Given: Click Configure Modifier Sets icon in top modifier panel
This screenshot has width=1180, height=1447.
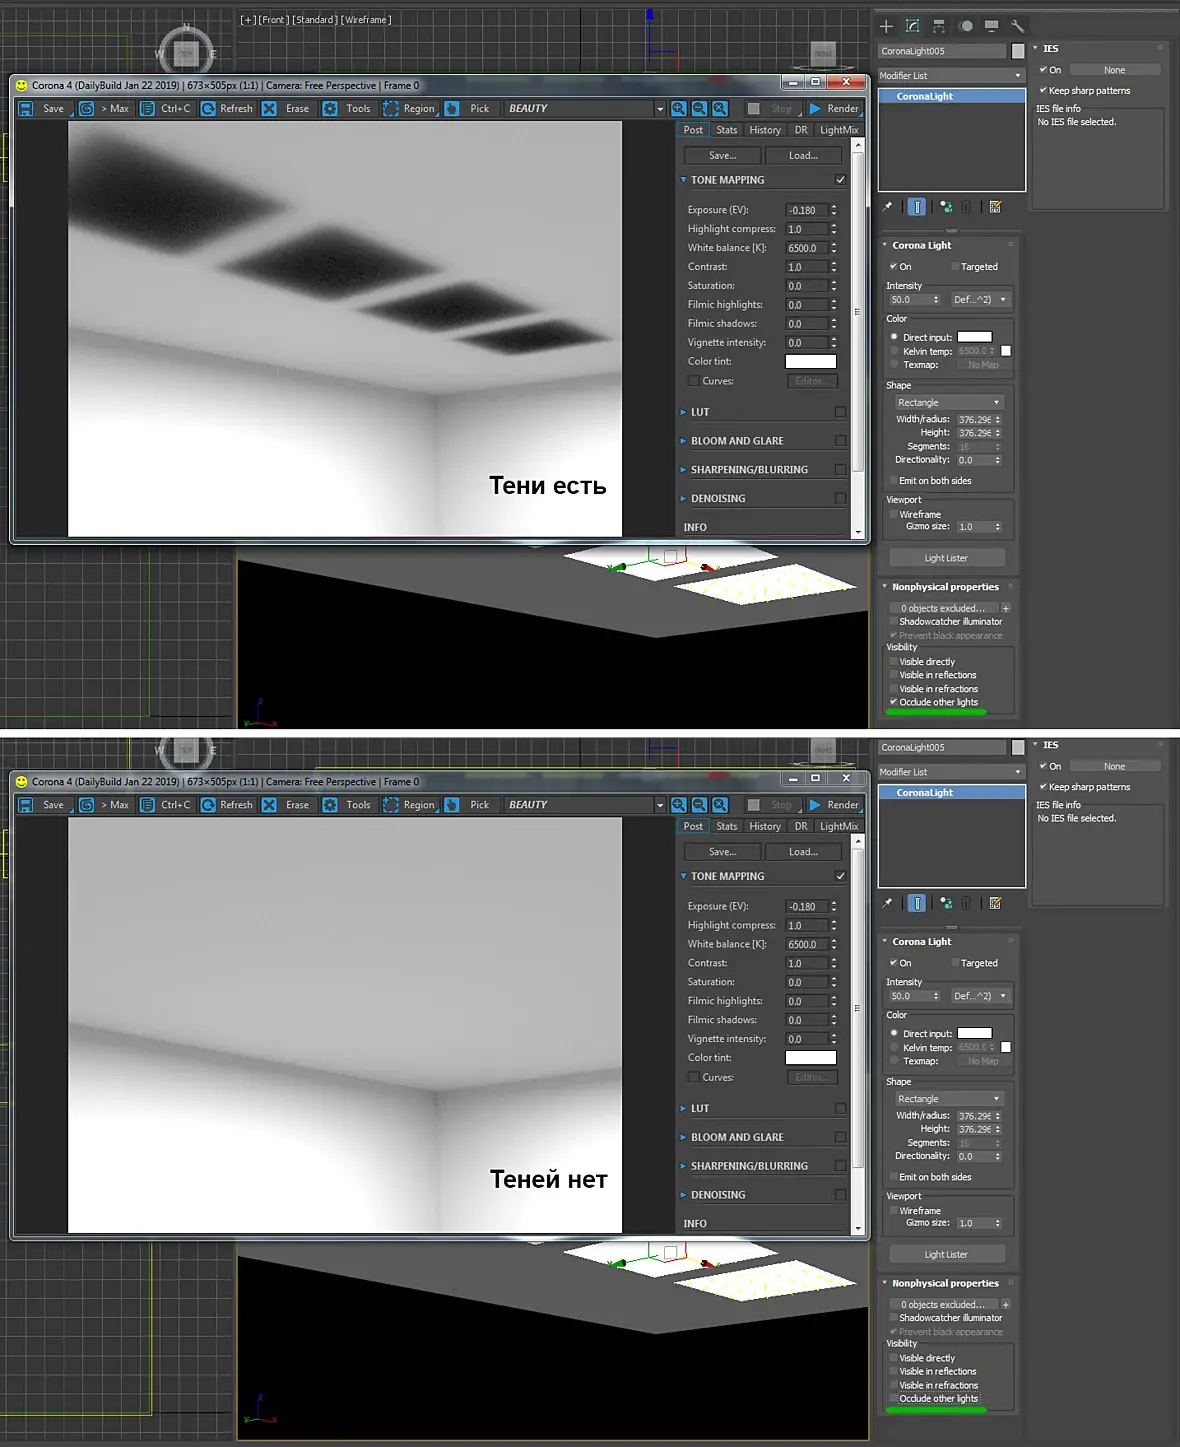Looking at the screenshot, I should point(995,207).
